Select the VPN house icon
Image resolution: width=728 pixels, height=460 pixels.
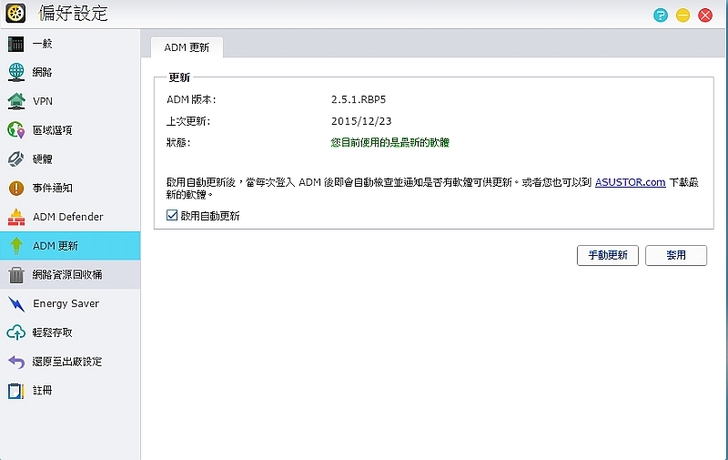coord(16,101)
